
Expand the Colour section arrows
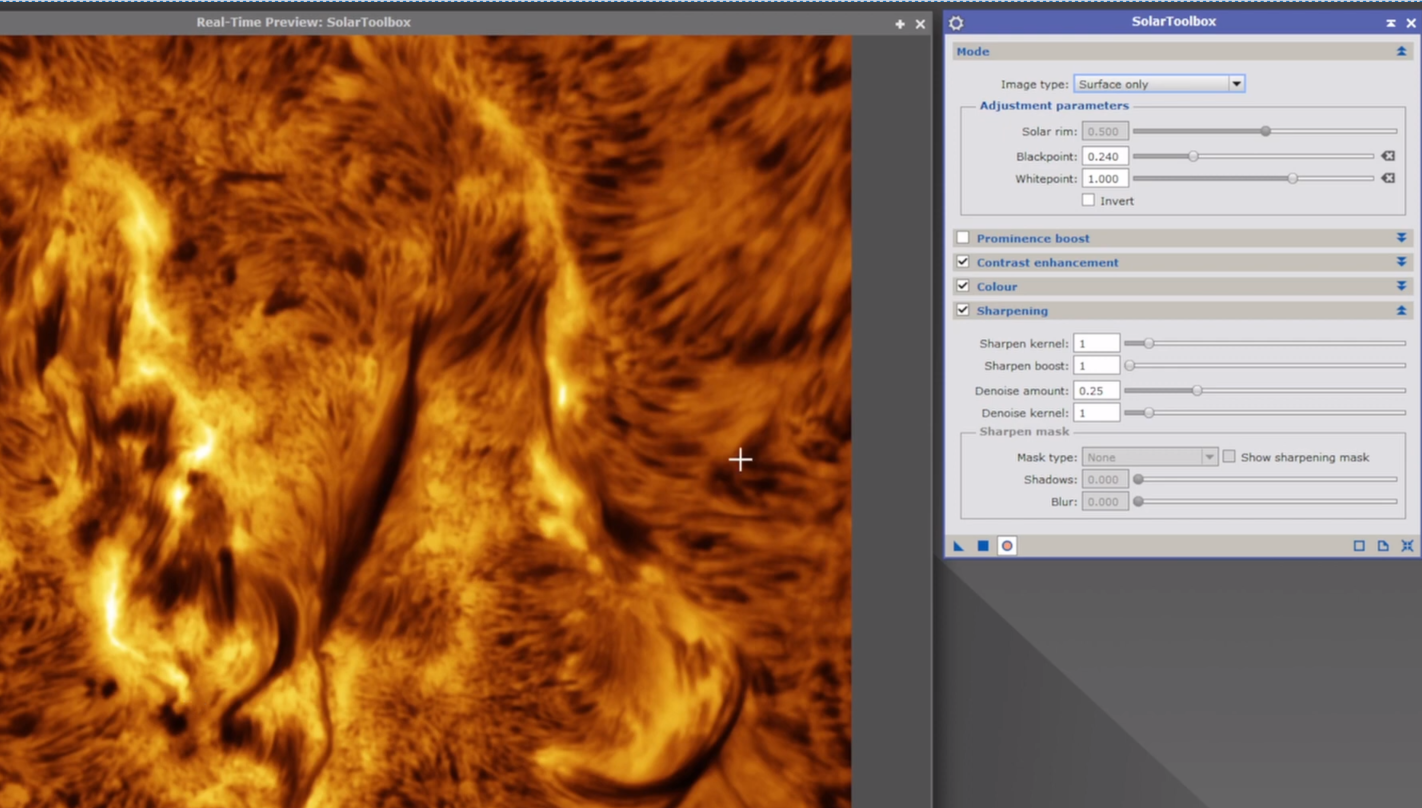pos(1401,286)
